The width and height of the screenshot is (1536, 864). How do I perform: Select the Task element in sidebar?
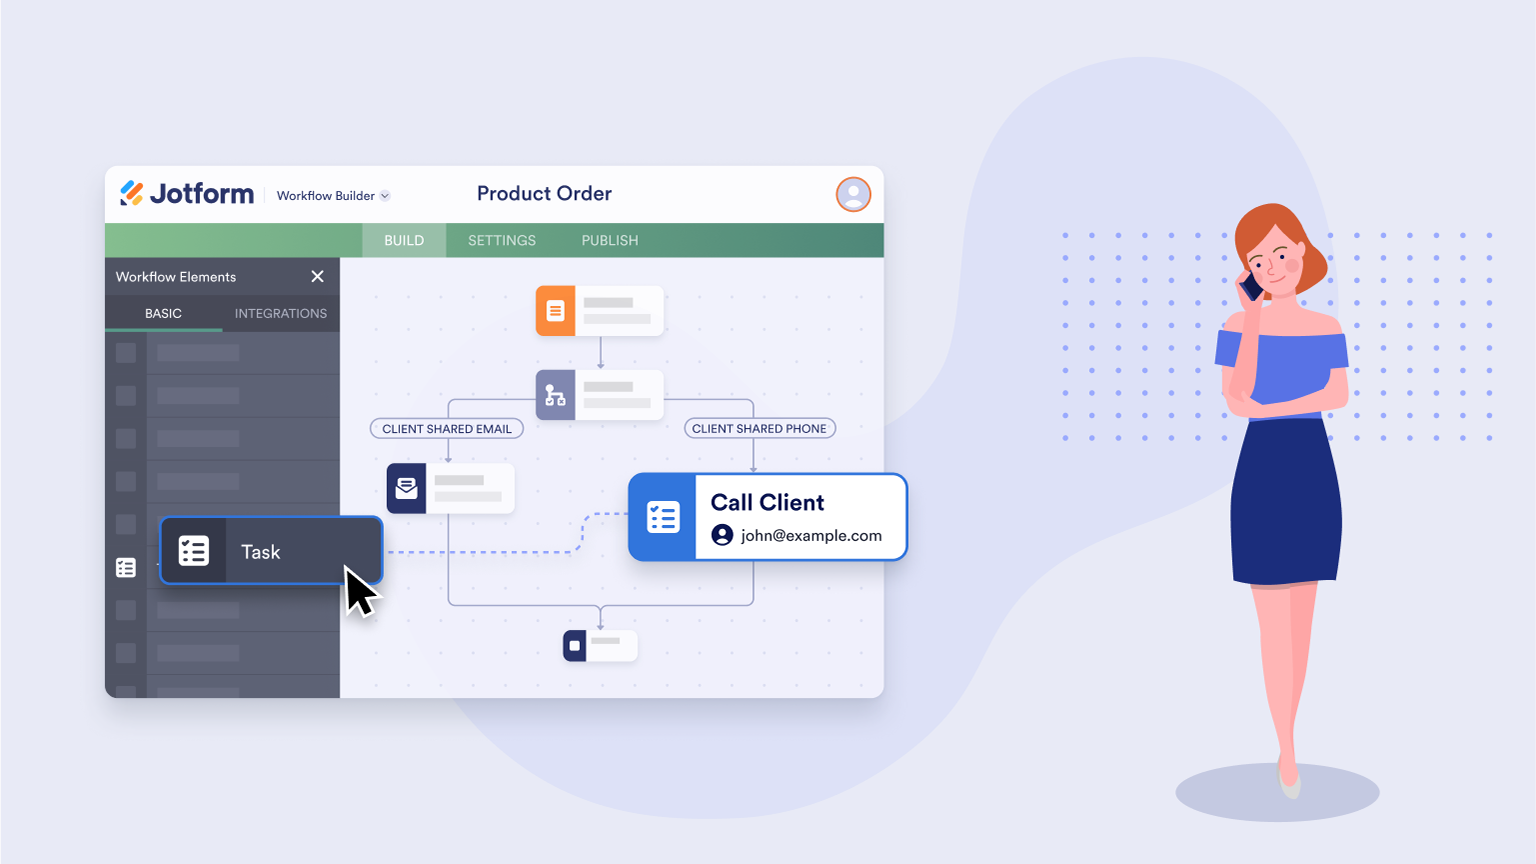tap(270, 551)
